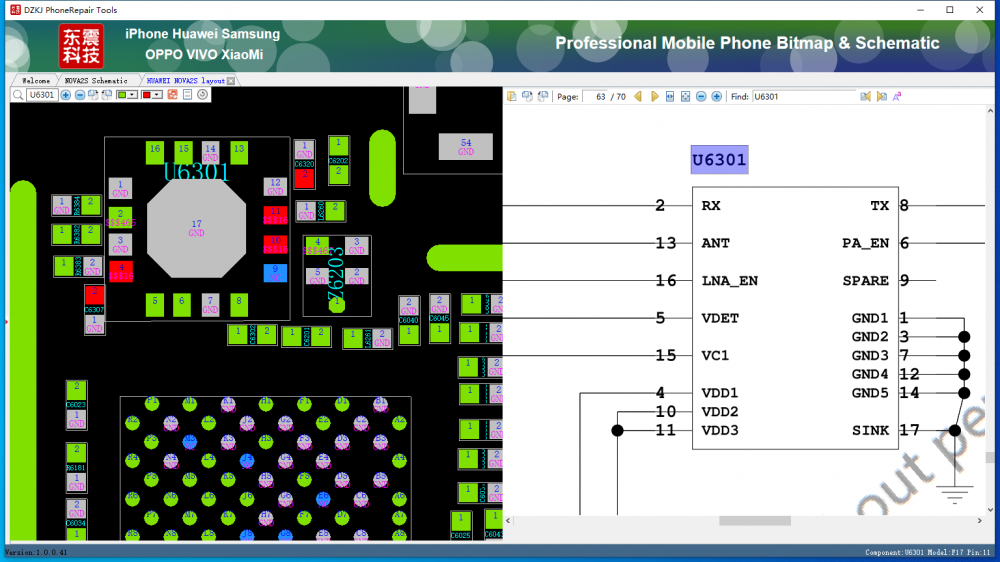Switch to the Welcome tab
Screen dimensions: 1000x562
[x=36, y=80]
